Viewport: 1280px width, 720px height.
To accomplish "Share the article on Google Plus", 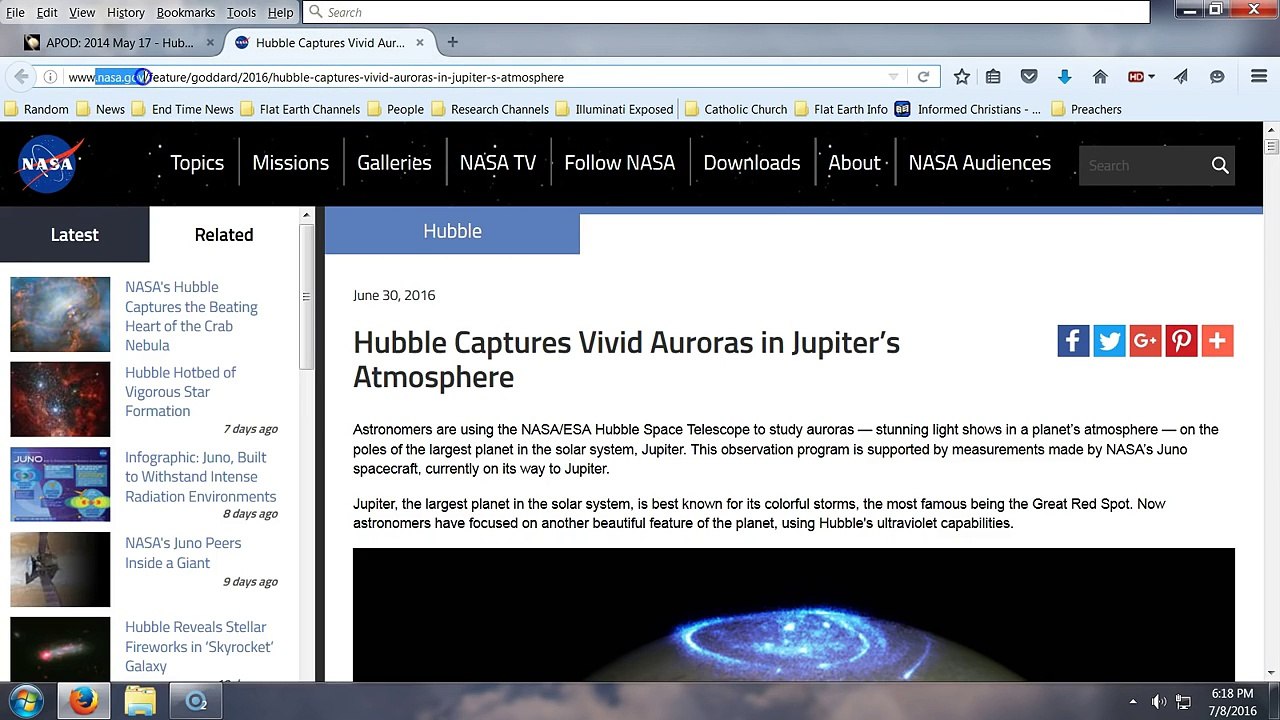I will pos(1145,341).
